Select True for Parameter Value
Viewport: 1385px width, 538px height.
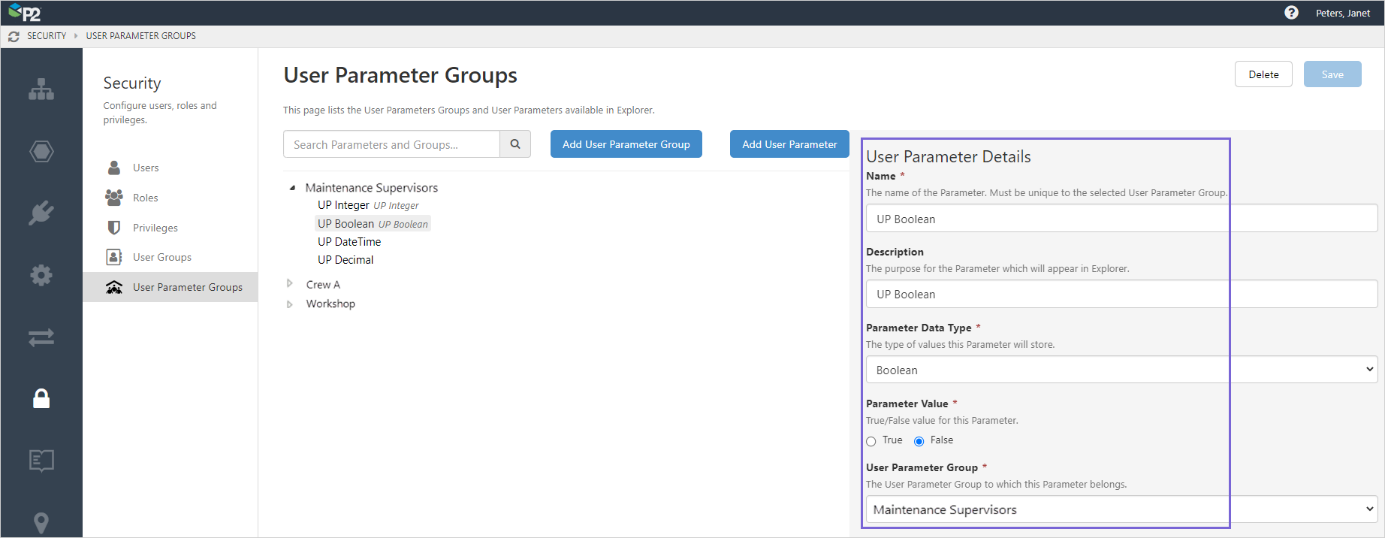[872, 441]
